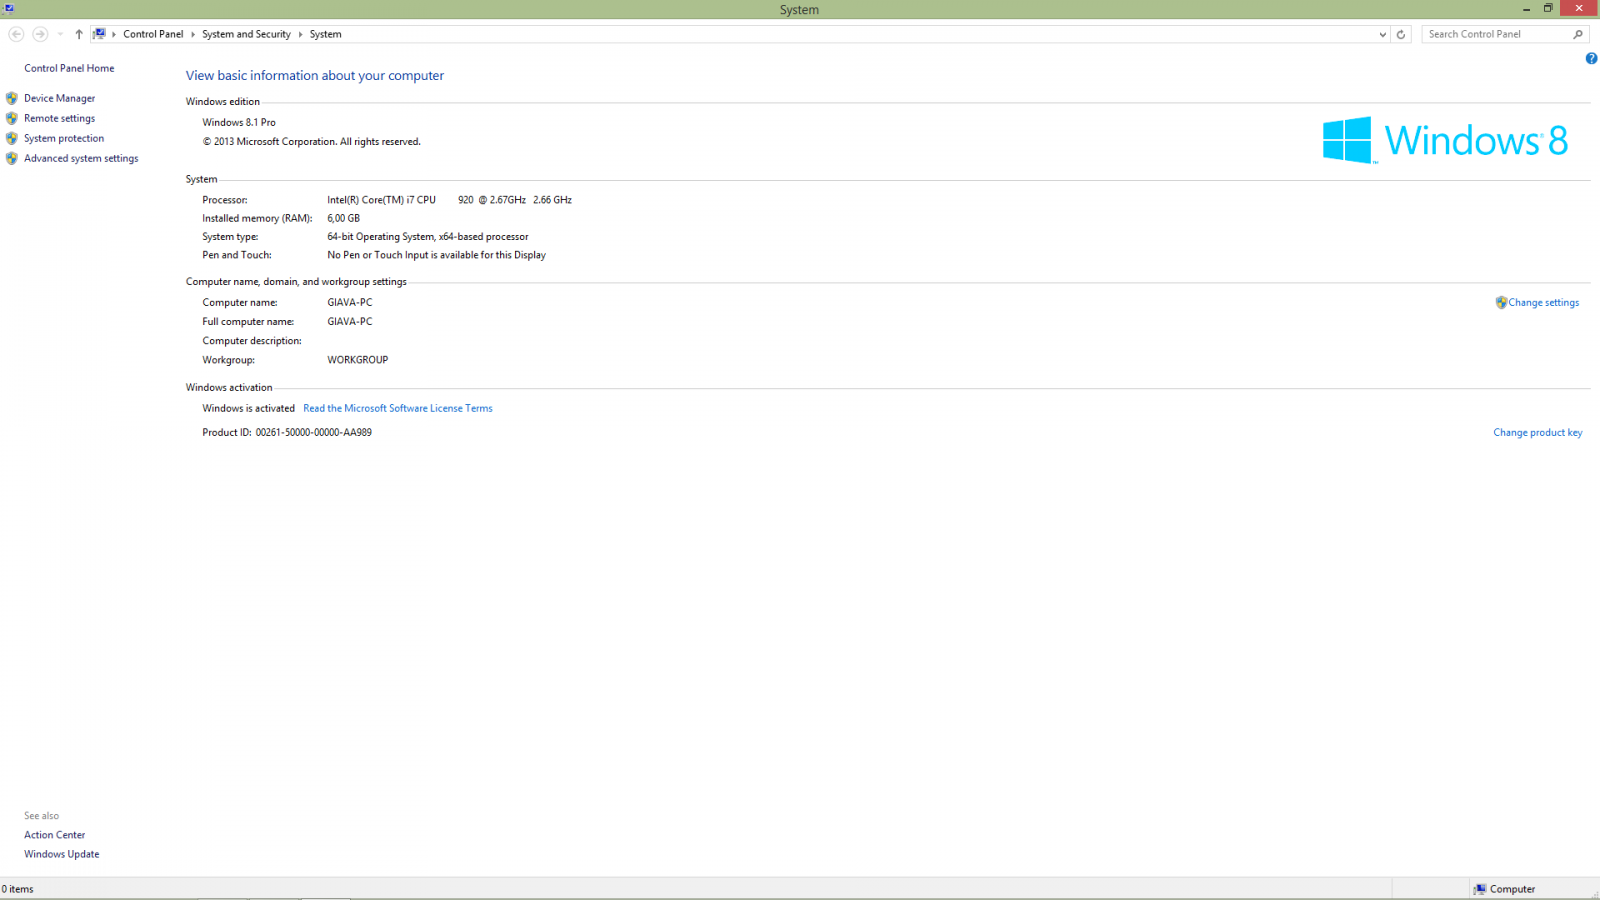Screen dimensions: 1600x900
Task: Select the 6,00 GB RAM value
Action: point(343,218)
